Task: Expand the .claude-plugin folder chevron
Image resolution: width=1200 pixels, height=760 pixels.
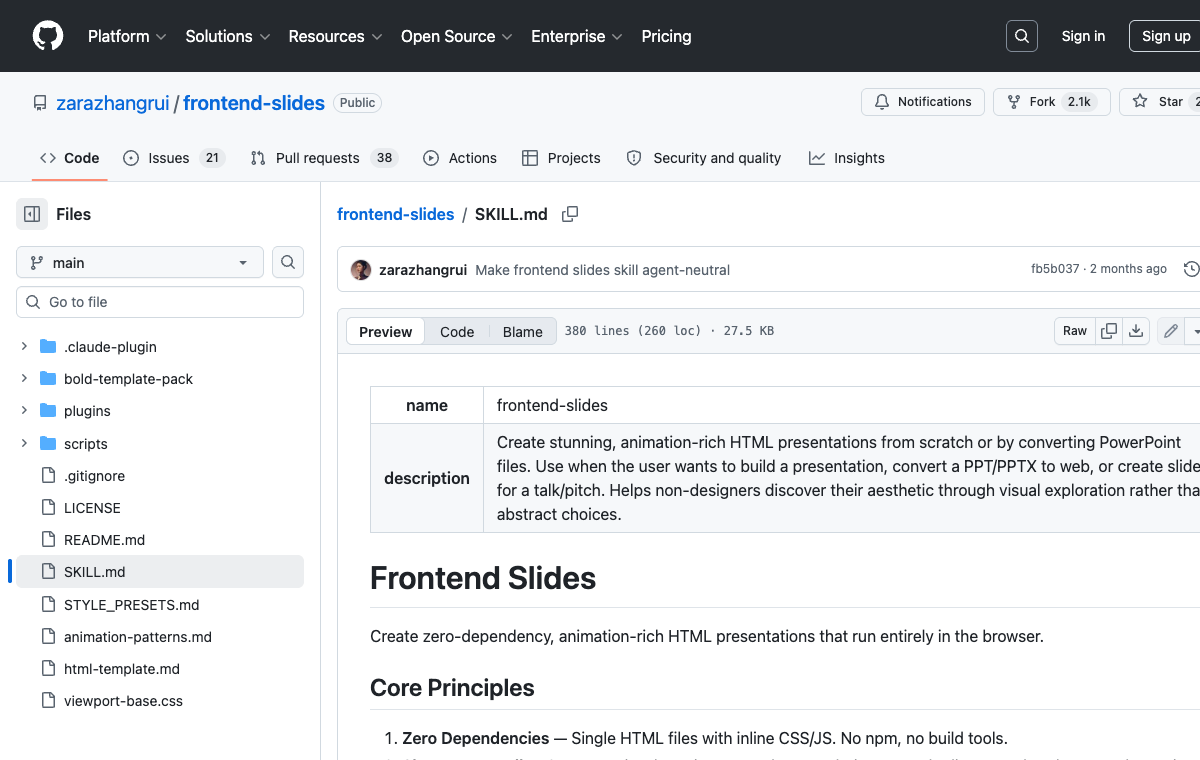Action: pyautogui.click(x=24, y=347)
